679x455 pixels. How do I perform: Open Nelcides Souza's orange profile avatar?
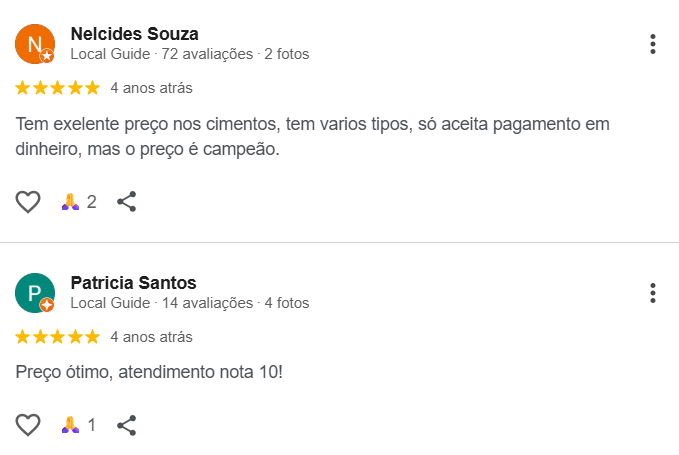[34, 43]
